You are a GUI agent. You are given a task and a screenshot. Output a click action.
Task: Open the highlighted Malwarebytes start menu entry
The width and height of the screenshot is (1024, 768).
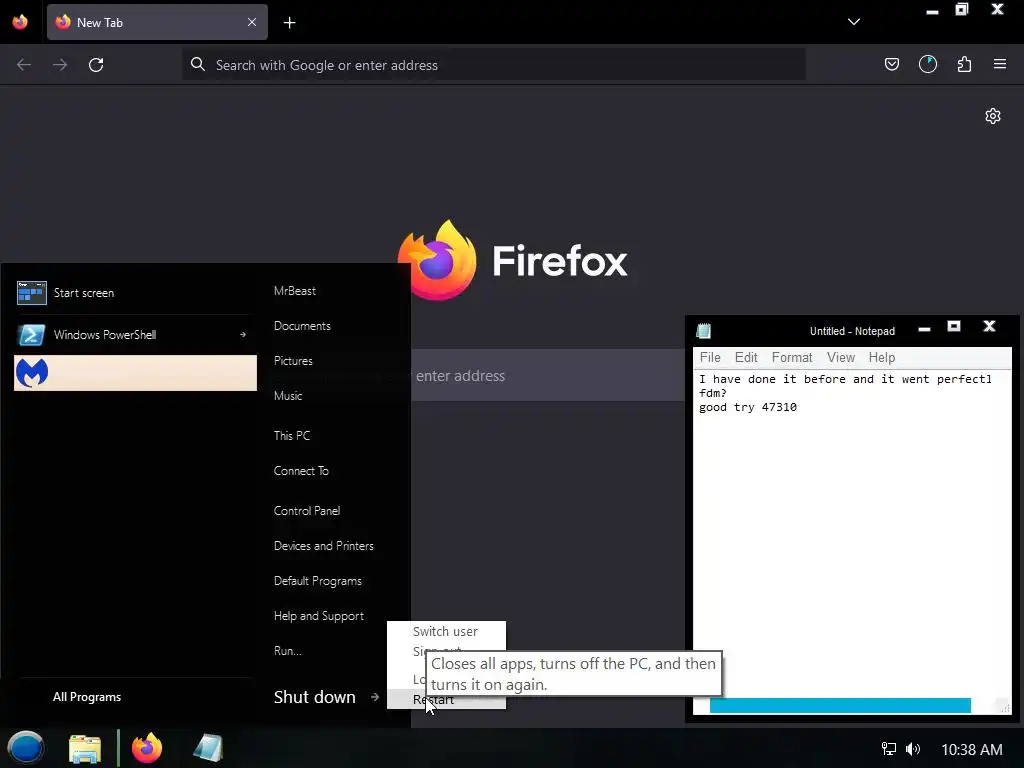click(135, 373)
